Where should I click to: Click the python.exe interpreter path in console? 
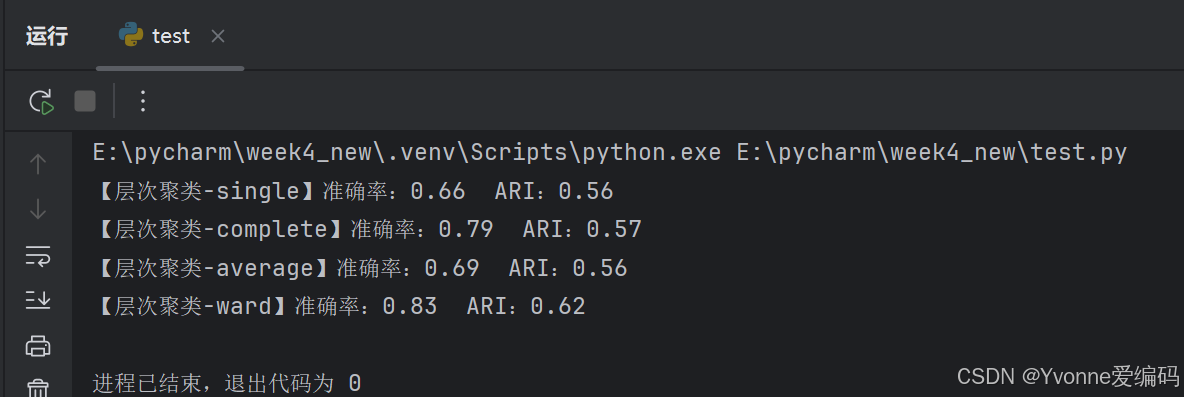coord(408,153)
